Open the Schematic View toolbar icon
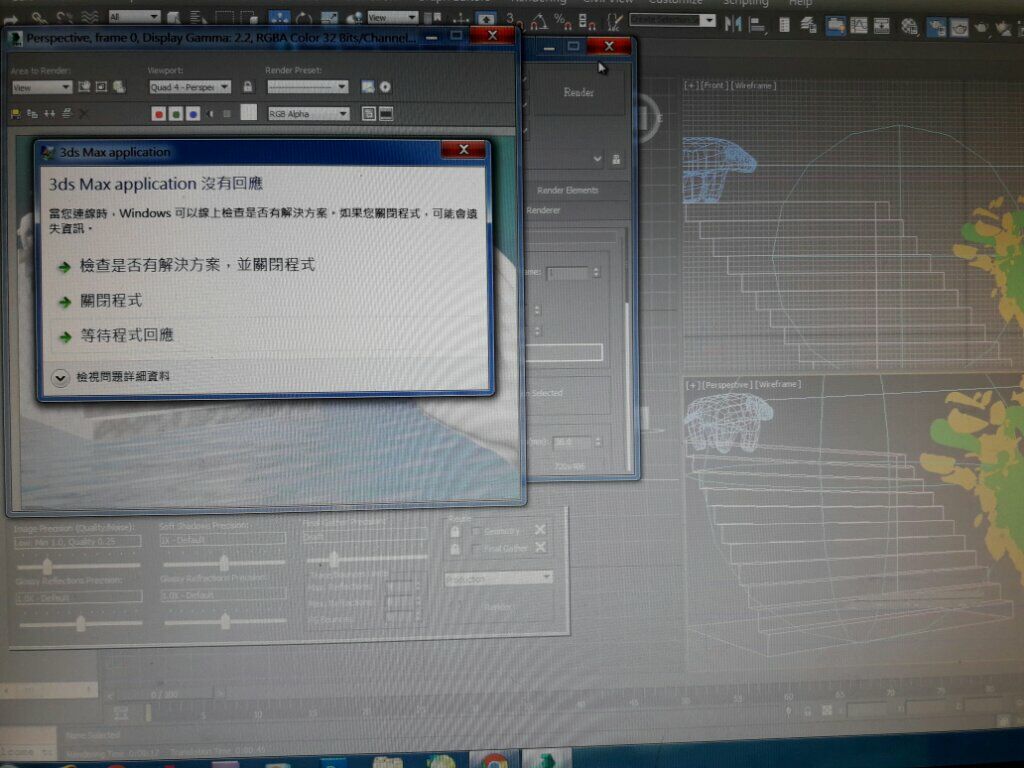The height and width of the screenshot is (768, 1024). point(882,26)
